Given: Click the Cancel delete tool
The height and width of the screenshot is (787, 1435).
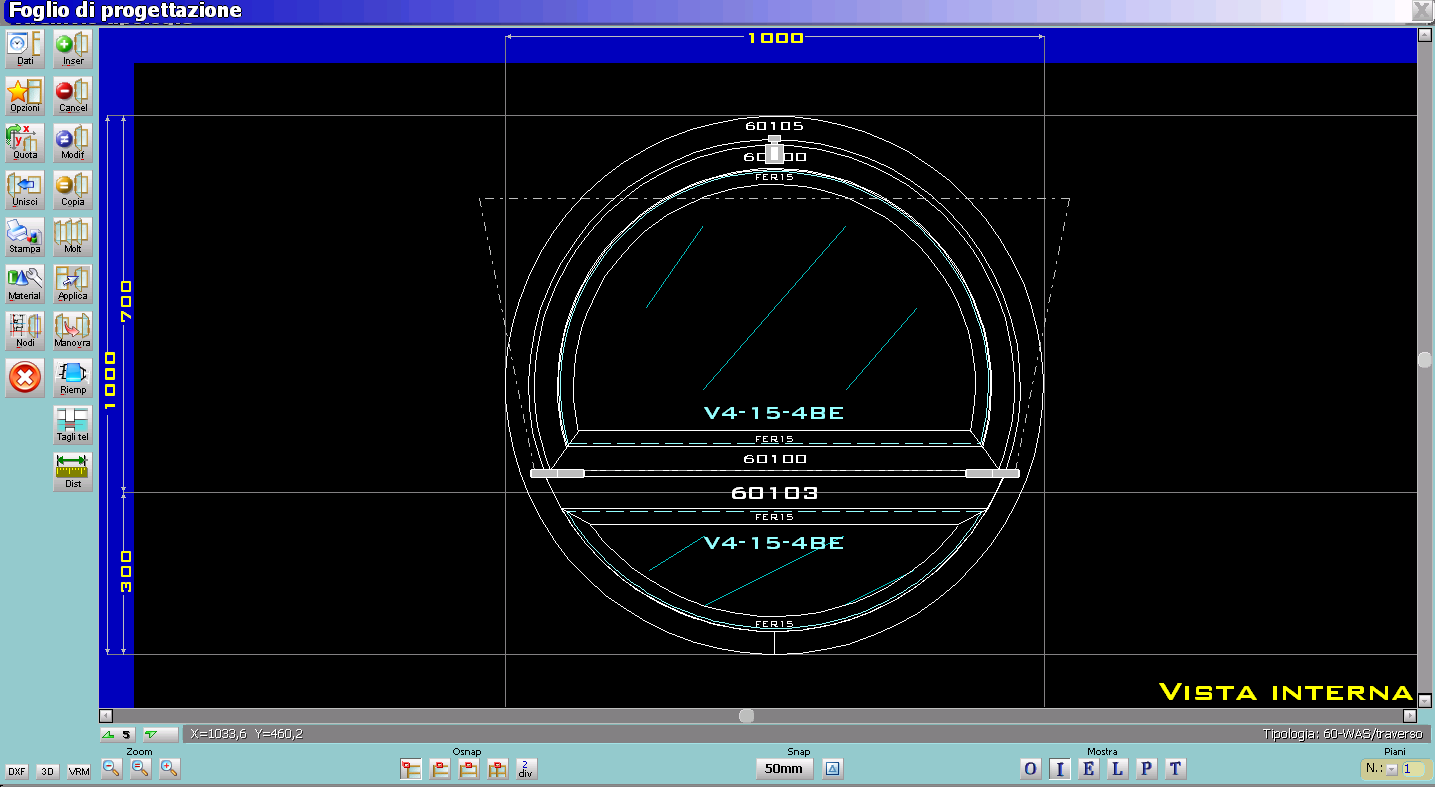Looking at the screenshot, I should pos(73,96).
